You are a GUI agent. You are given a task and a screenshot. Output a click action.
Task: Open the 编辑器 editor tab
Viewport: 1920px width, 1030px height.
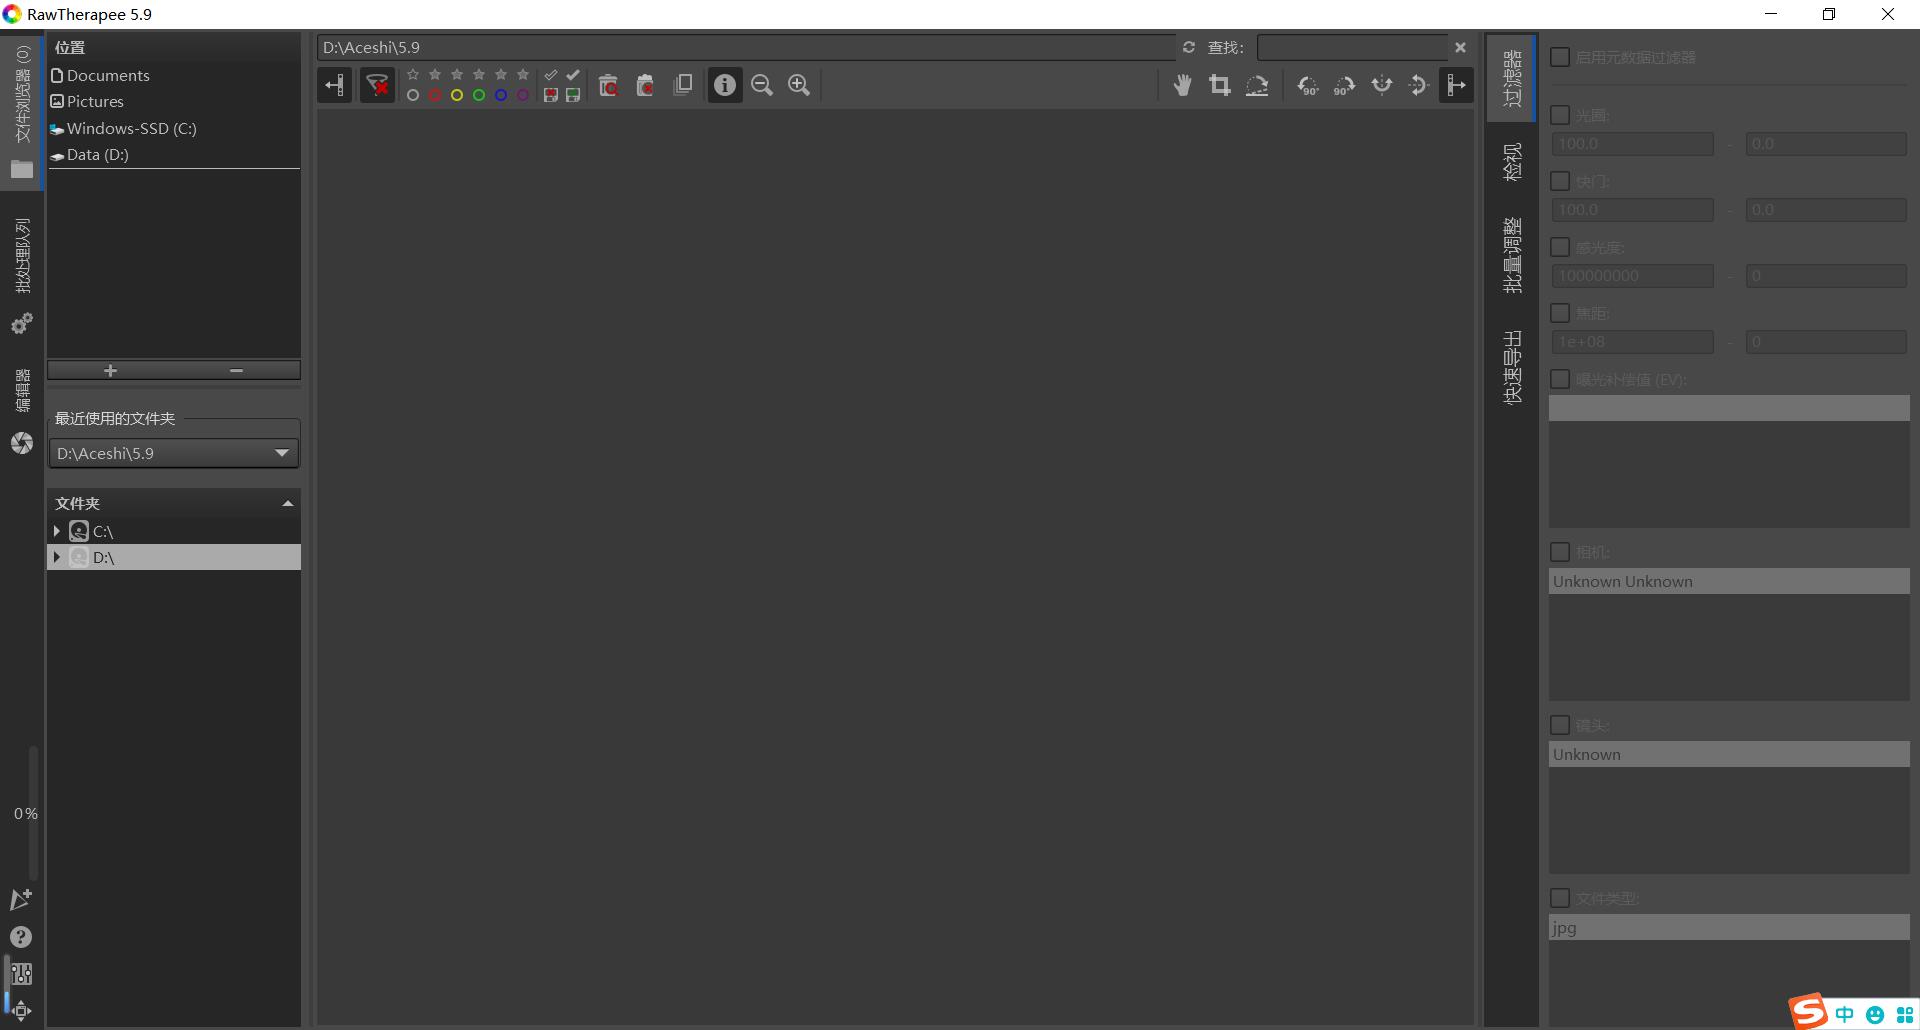[x=22, y=411]
